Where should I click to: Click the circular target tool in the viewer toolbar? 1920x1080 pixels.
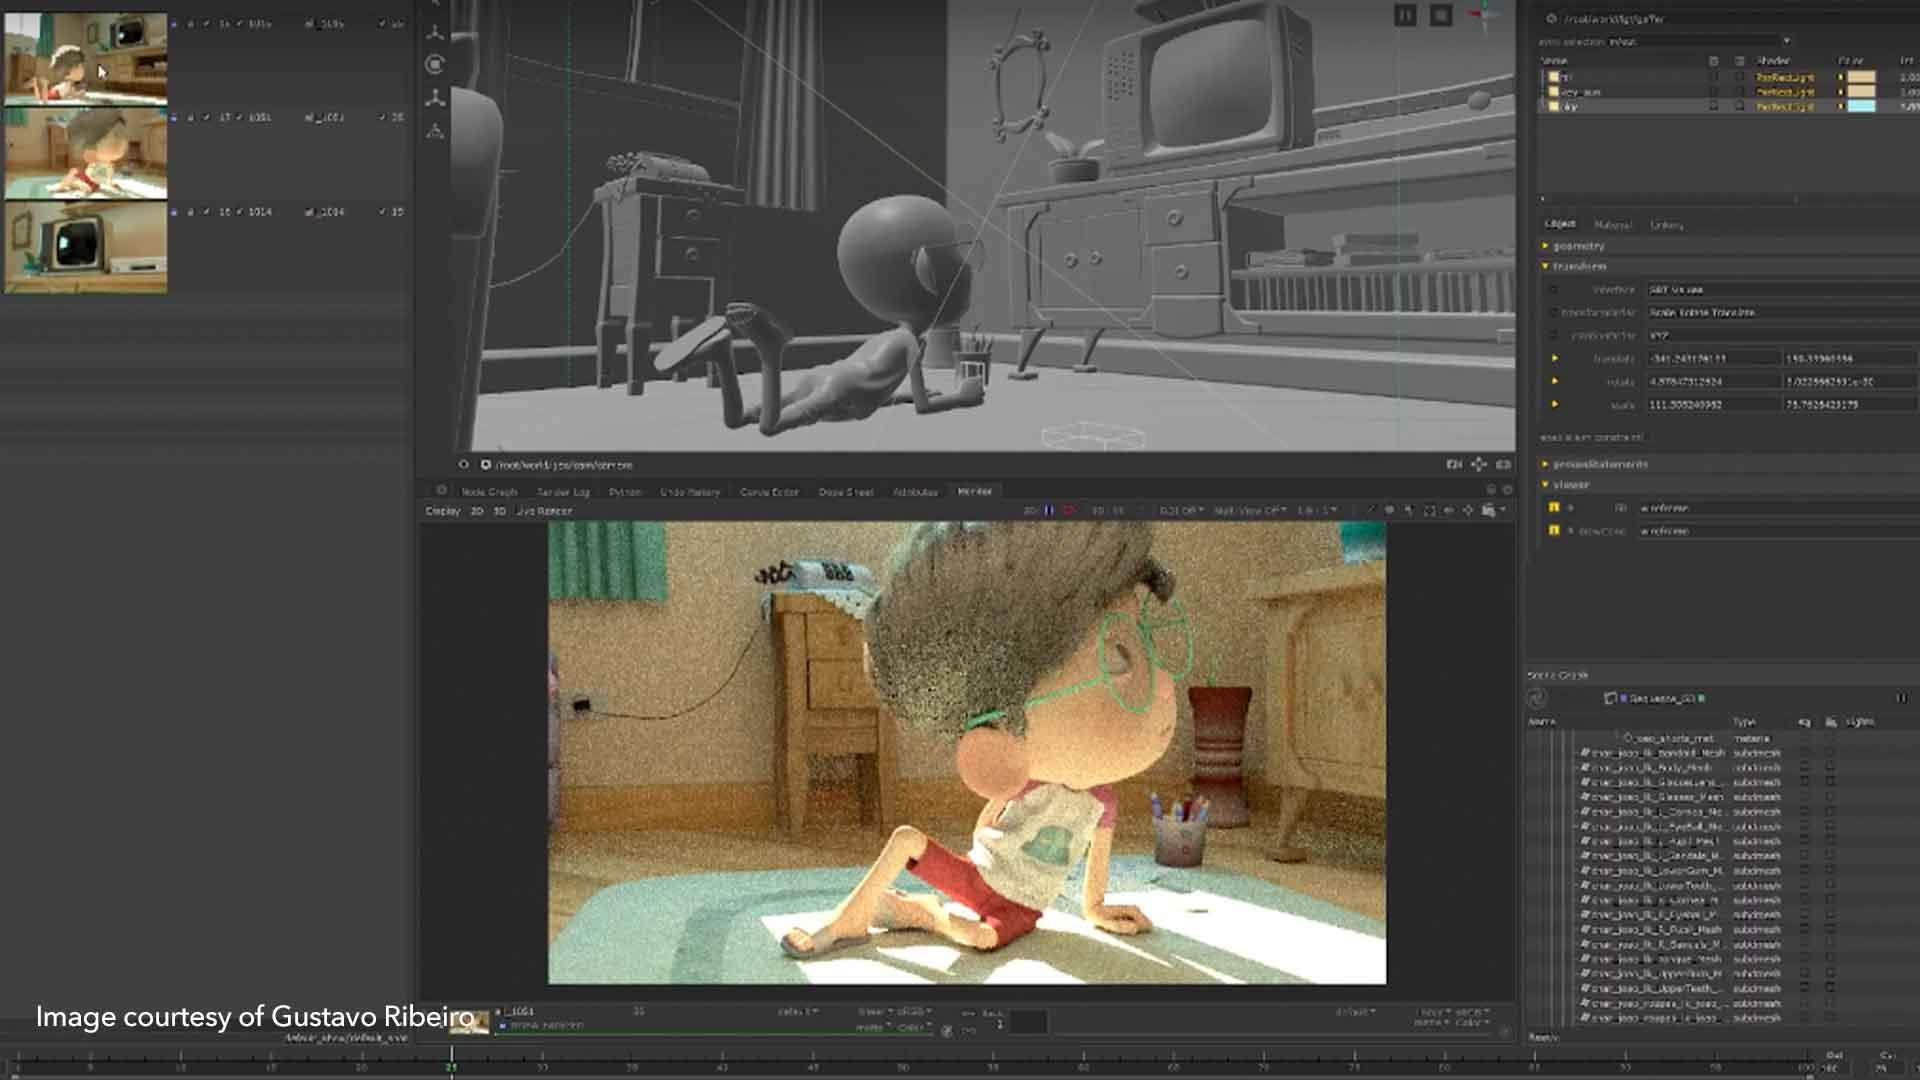(x=435, y=64)
